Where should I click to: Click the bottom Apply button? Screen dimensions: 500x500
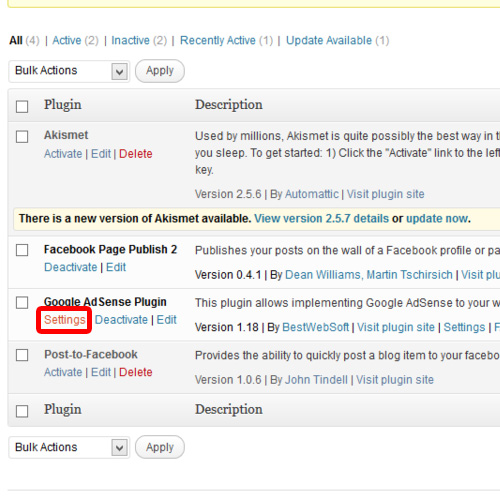coord(160,447)
